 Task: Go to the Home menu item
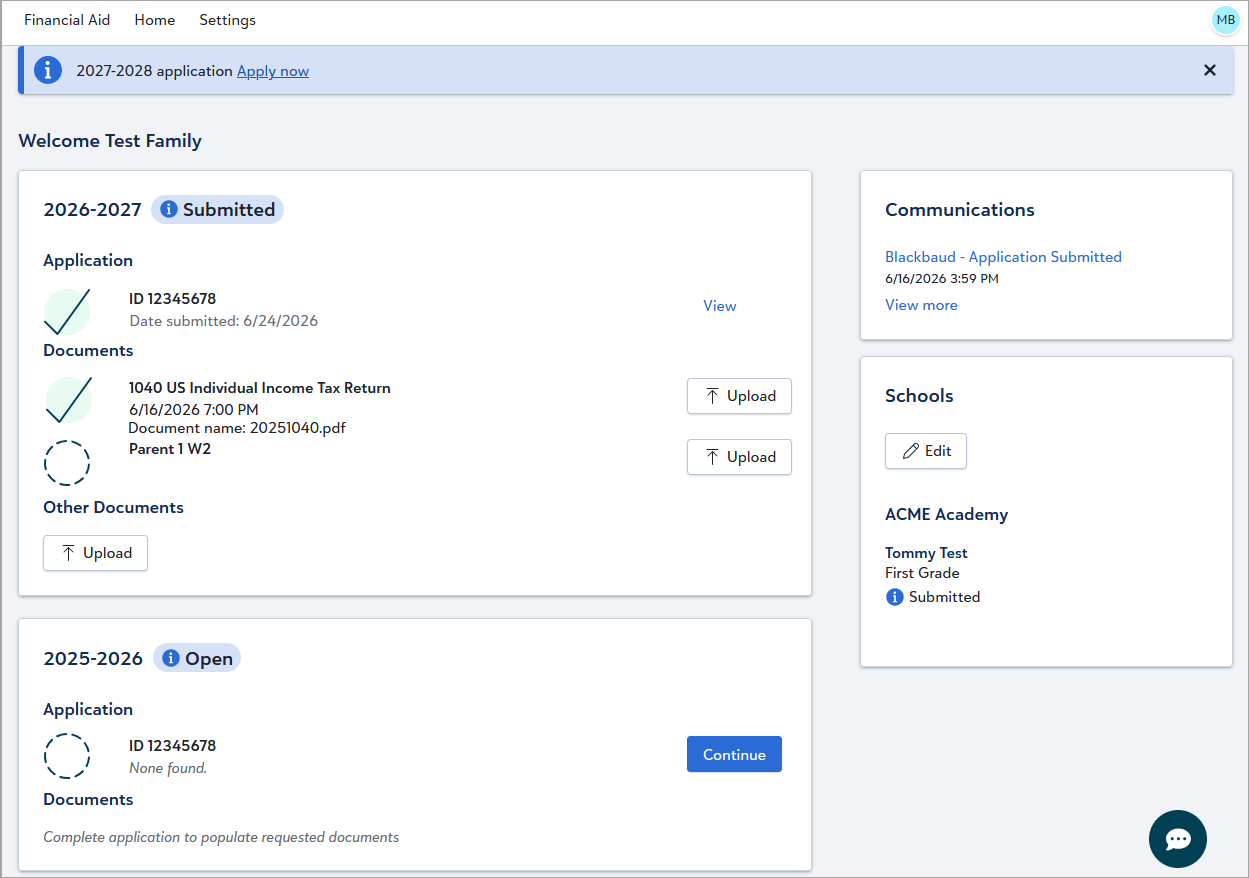pyautogui.click(x=154, y=20)
